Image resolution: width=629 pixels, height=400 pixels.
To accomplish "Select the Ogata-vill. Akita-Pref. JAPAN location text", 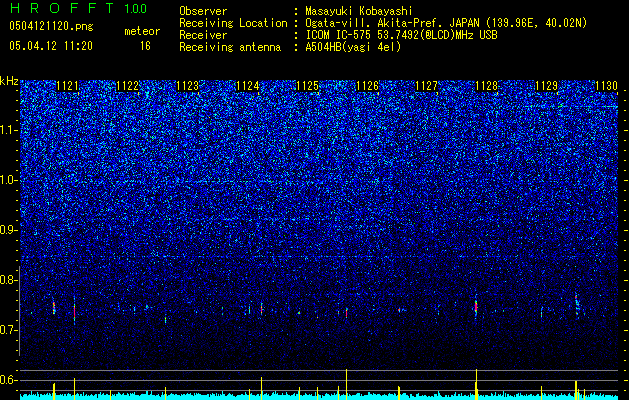I will (446, 23).
